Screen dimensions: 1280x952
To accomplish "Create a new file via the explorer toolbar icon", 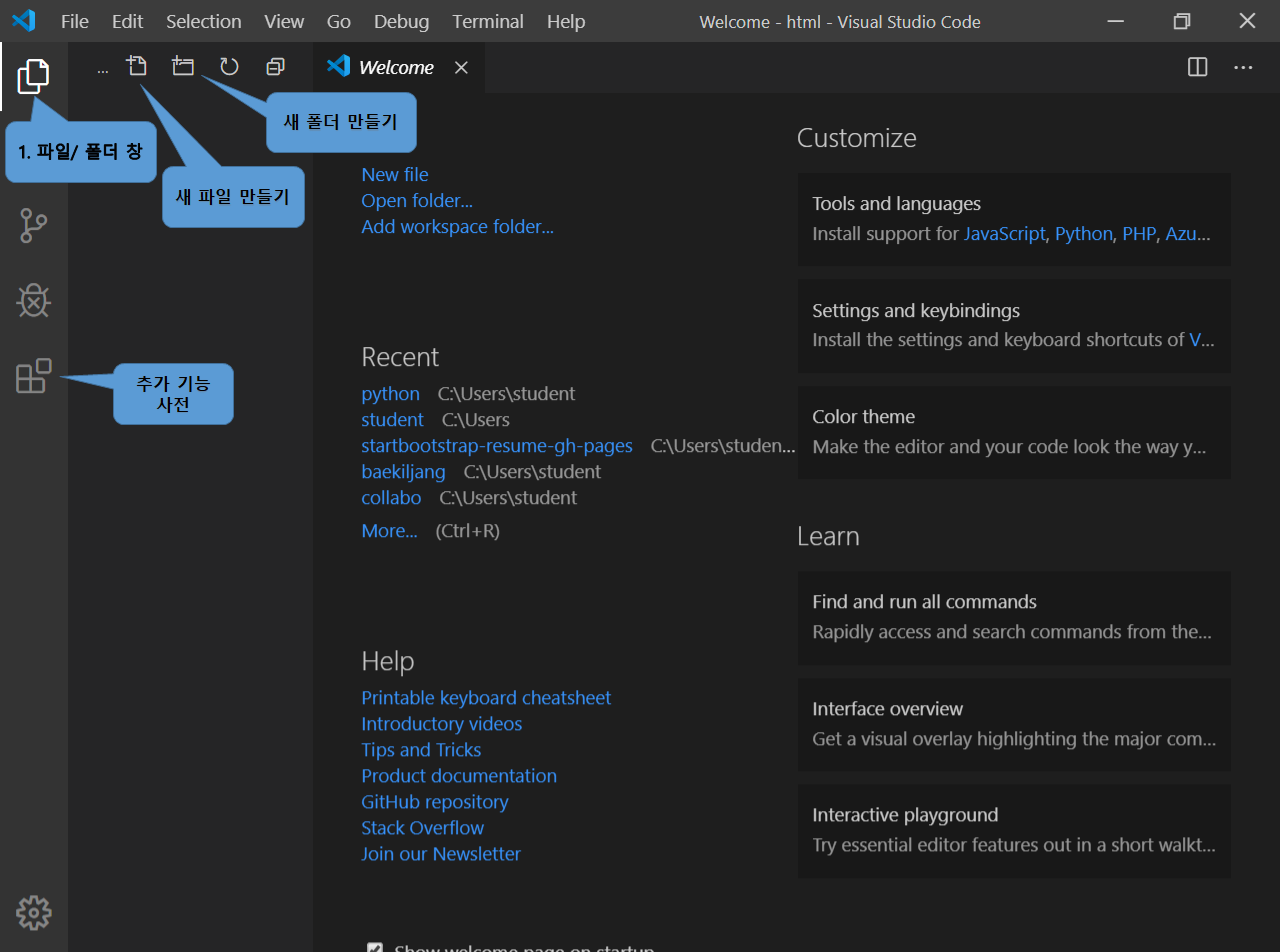I will [x=136, y=67].
